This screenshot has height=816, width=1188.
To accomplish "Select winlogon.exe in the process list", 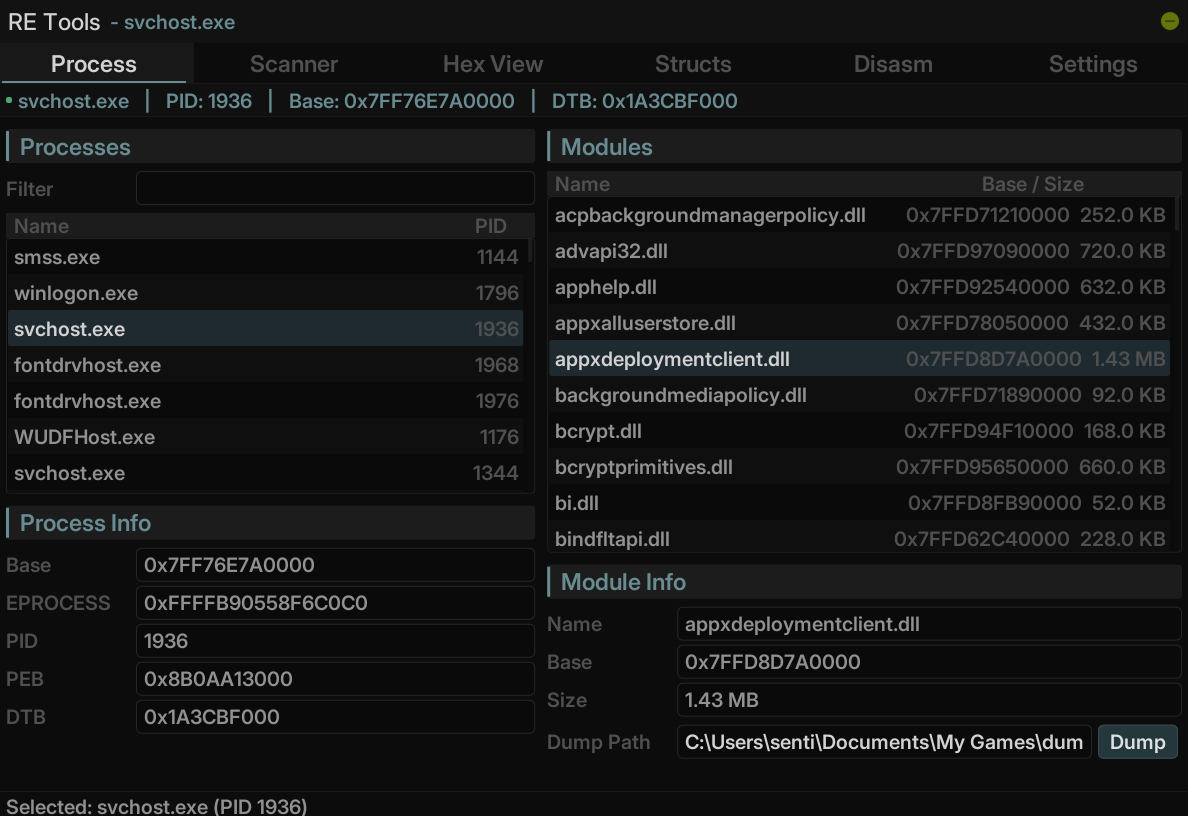I will (x=265, y=293).
